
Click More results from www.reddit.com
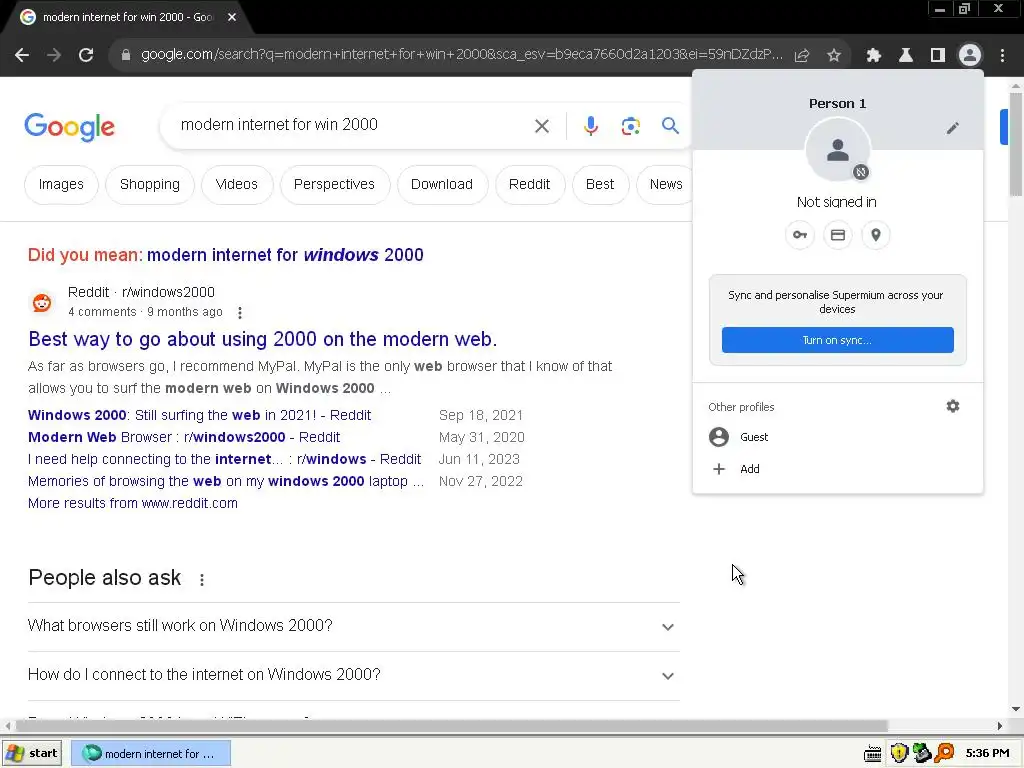pos(133,504)
